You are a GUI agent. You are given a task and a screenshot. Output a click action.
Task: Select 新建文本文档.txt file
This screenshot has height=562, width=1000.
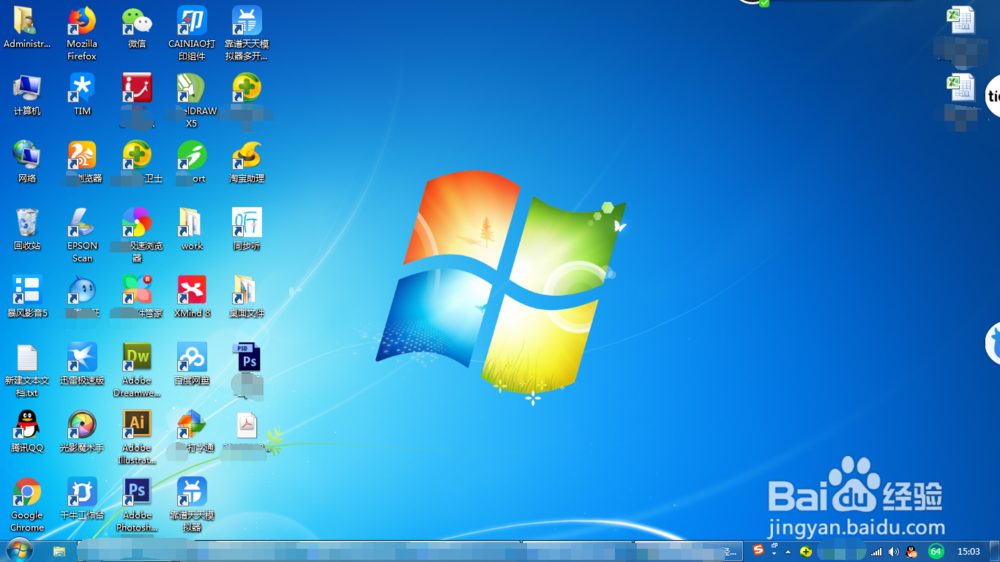tap(27, 371)
